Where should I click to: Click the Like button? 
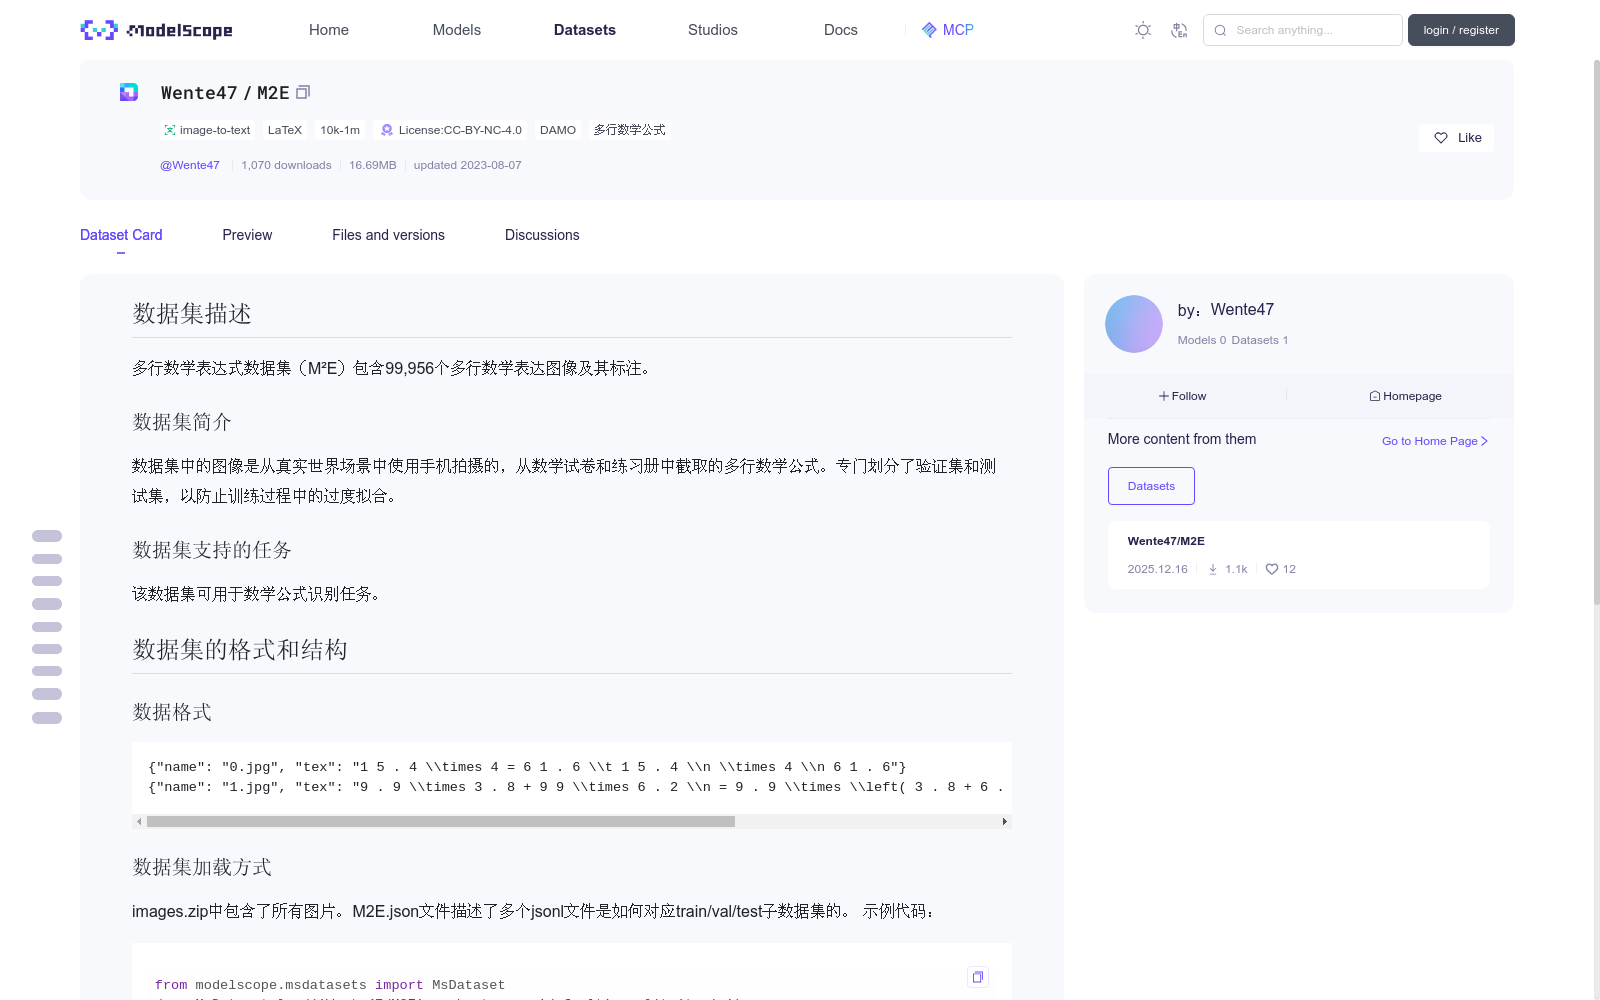point(1456,138)
